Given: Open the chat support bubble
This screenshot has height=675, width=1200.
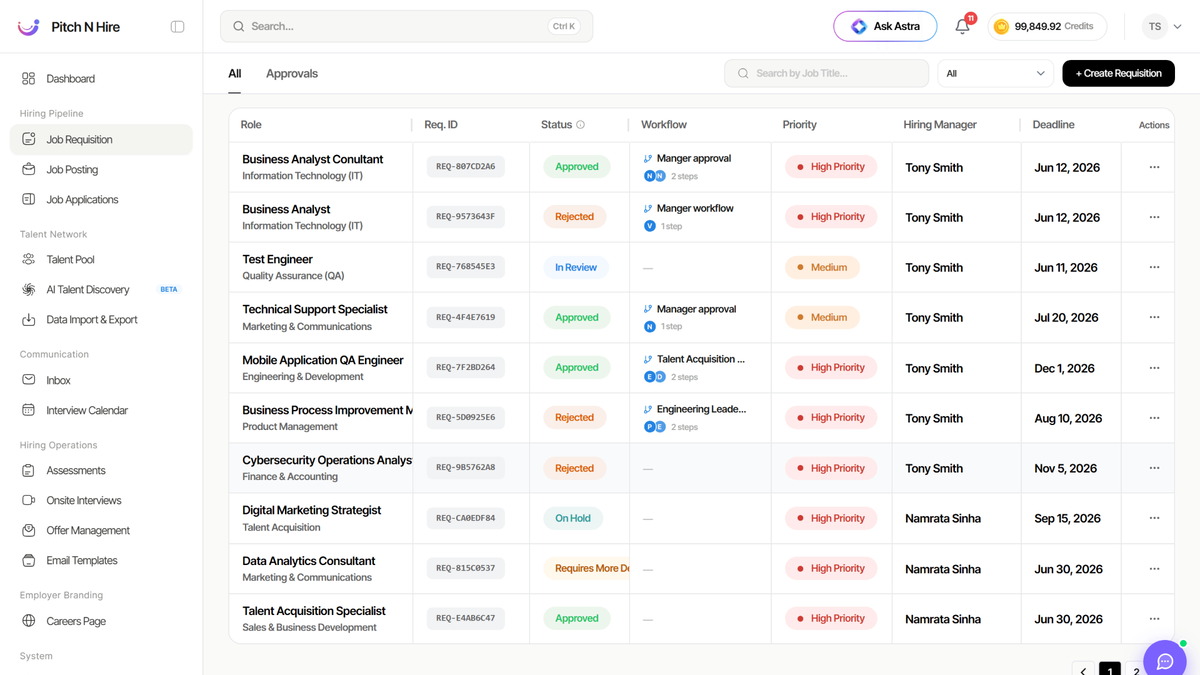Looking at the screenshot, I should pos(1165,660).
